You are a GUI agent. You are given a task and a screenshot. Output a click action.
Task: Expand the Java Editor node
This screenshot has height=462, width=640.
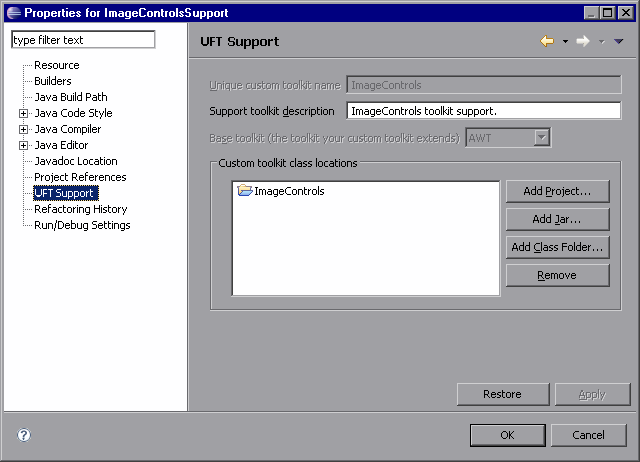click(x=24, y=145)
